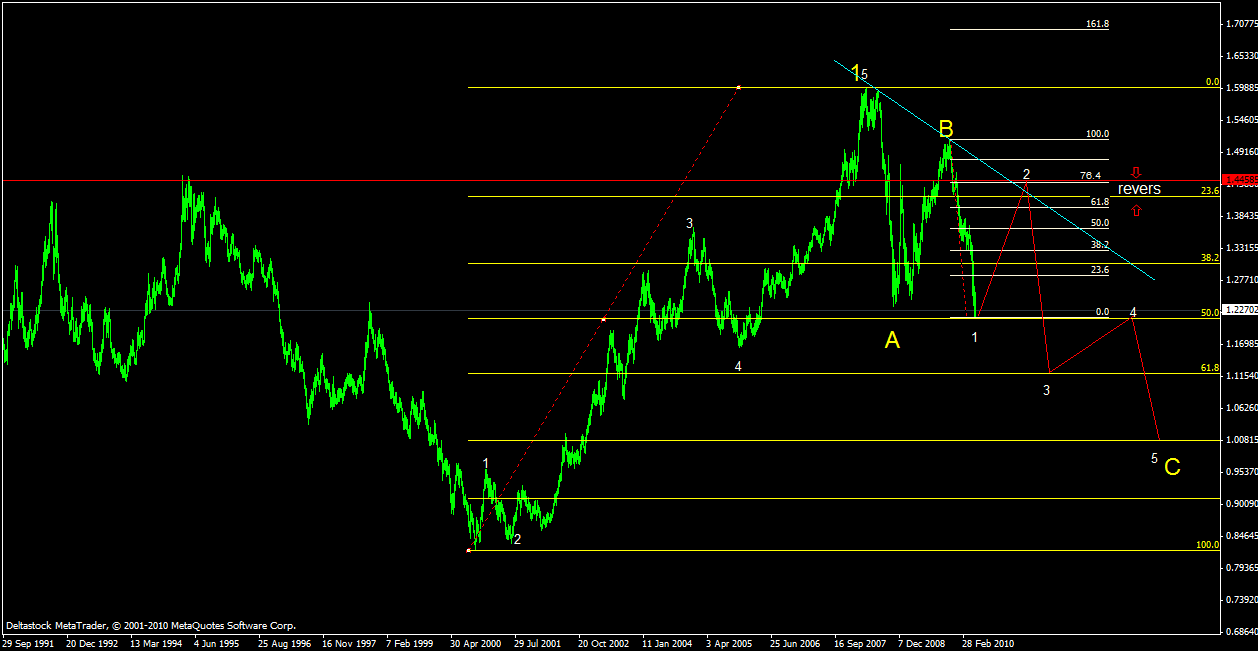This screenshot has width=1258, height=651.
Task: Click the "28 Feb 2010" date label
Action: tap(988, 643)
